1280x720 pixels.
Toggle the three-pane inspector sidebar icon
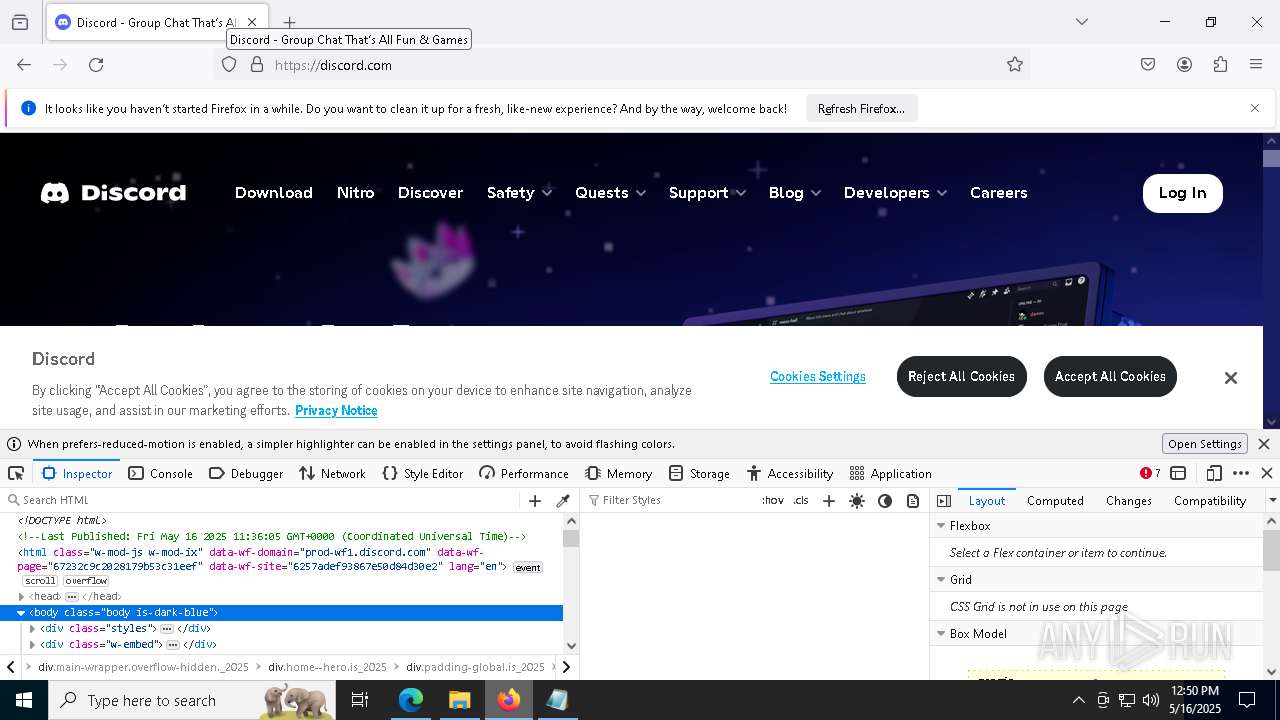(944, 501)
